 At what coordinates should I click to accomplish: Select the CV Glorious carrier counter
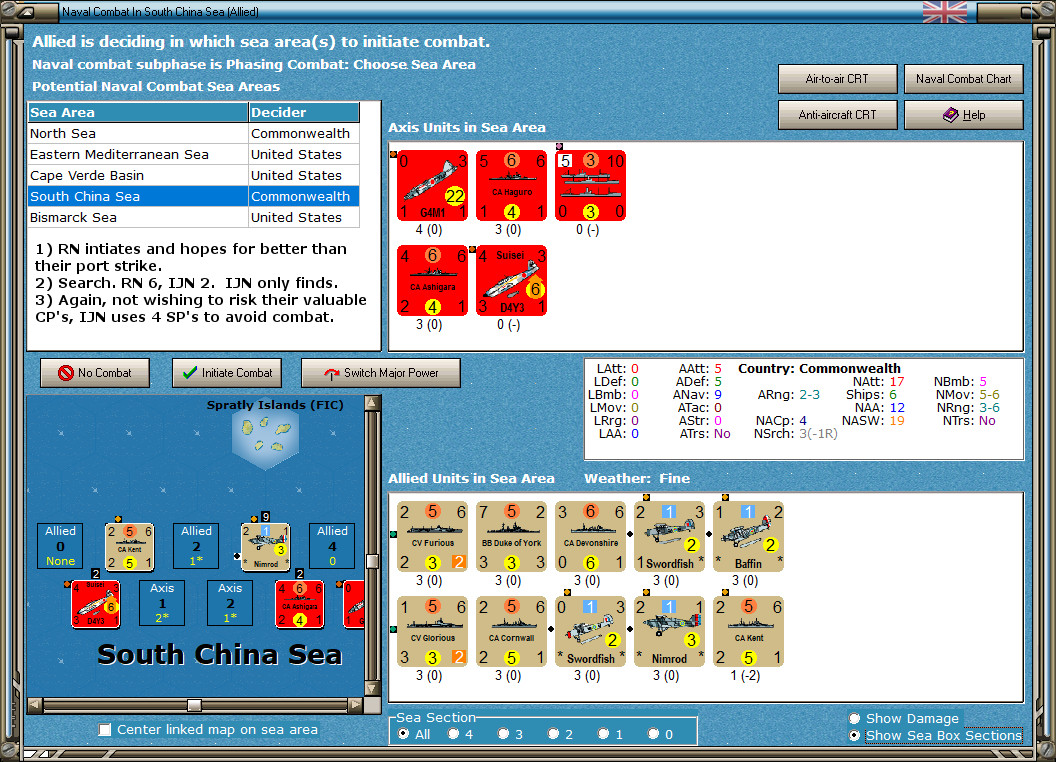(432, 631)
